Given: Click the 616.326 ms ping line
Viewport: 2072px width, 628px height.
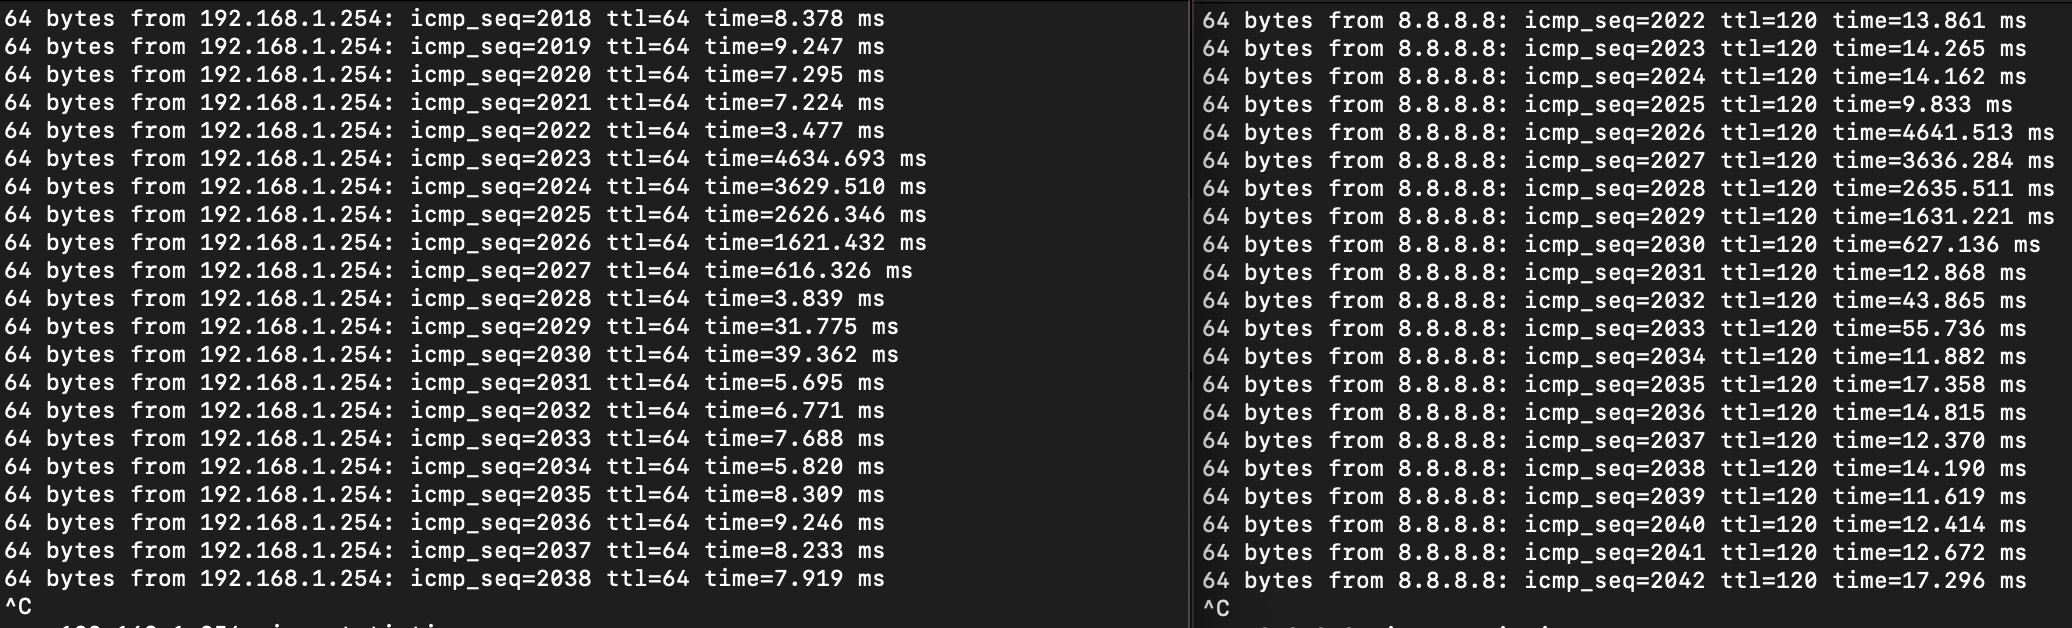Looking at the screenshot, I should point(458,271).
